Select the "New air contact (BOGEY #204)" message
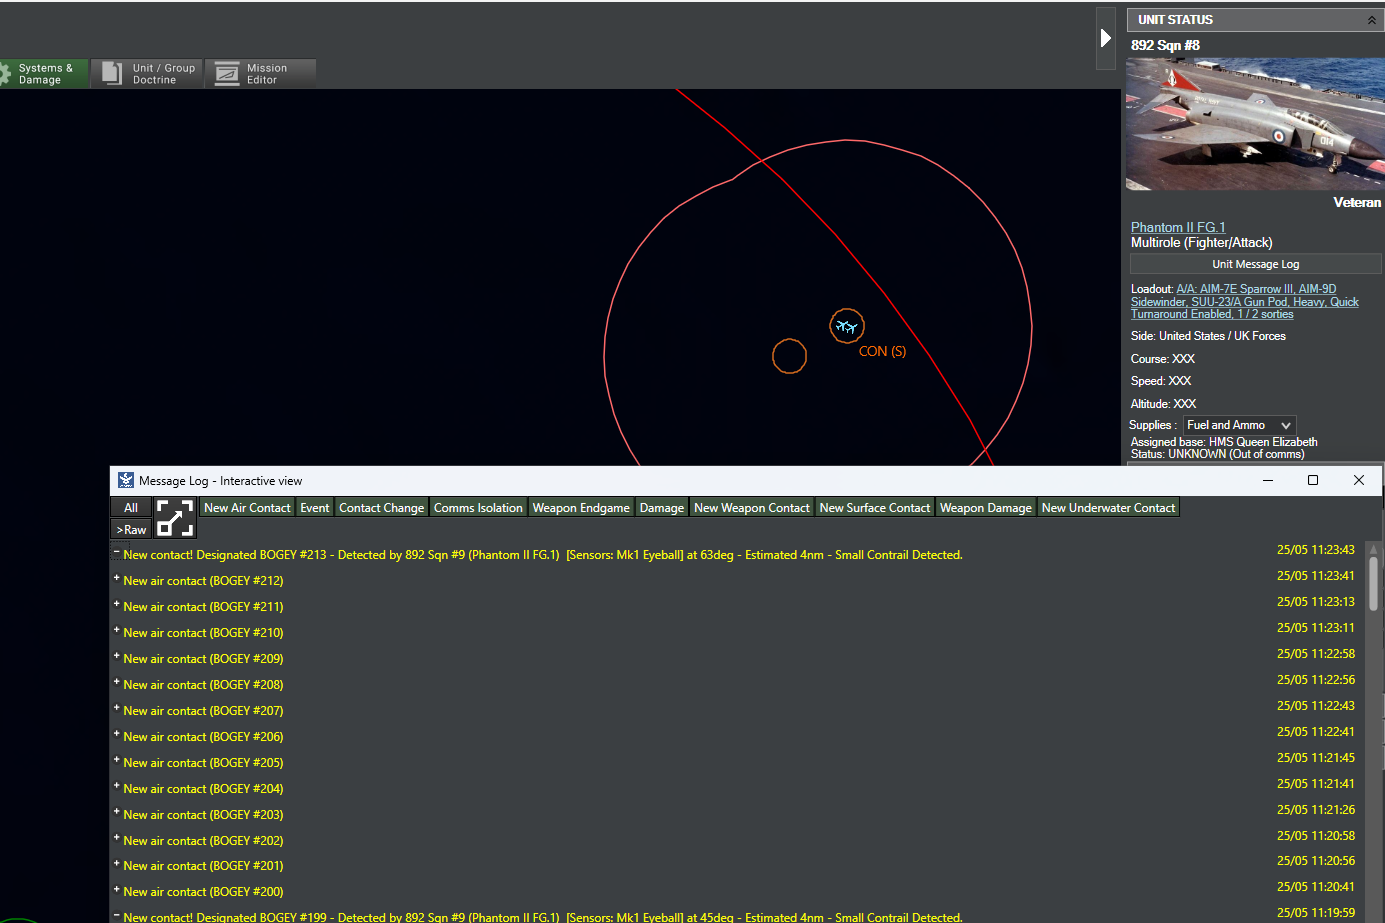Image resolution: width=1385 pixels, height=923 pixels. 203,789
